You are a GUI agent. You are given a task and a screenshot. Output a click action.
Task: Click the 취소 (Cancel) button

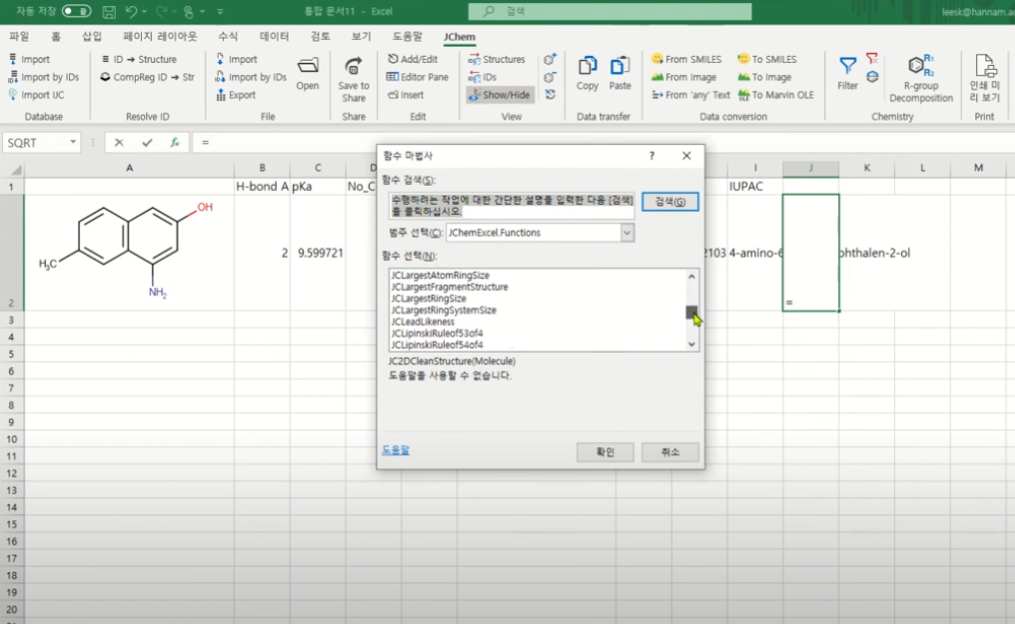(670, 452)
